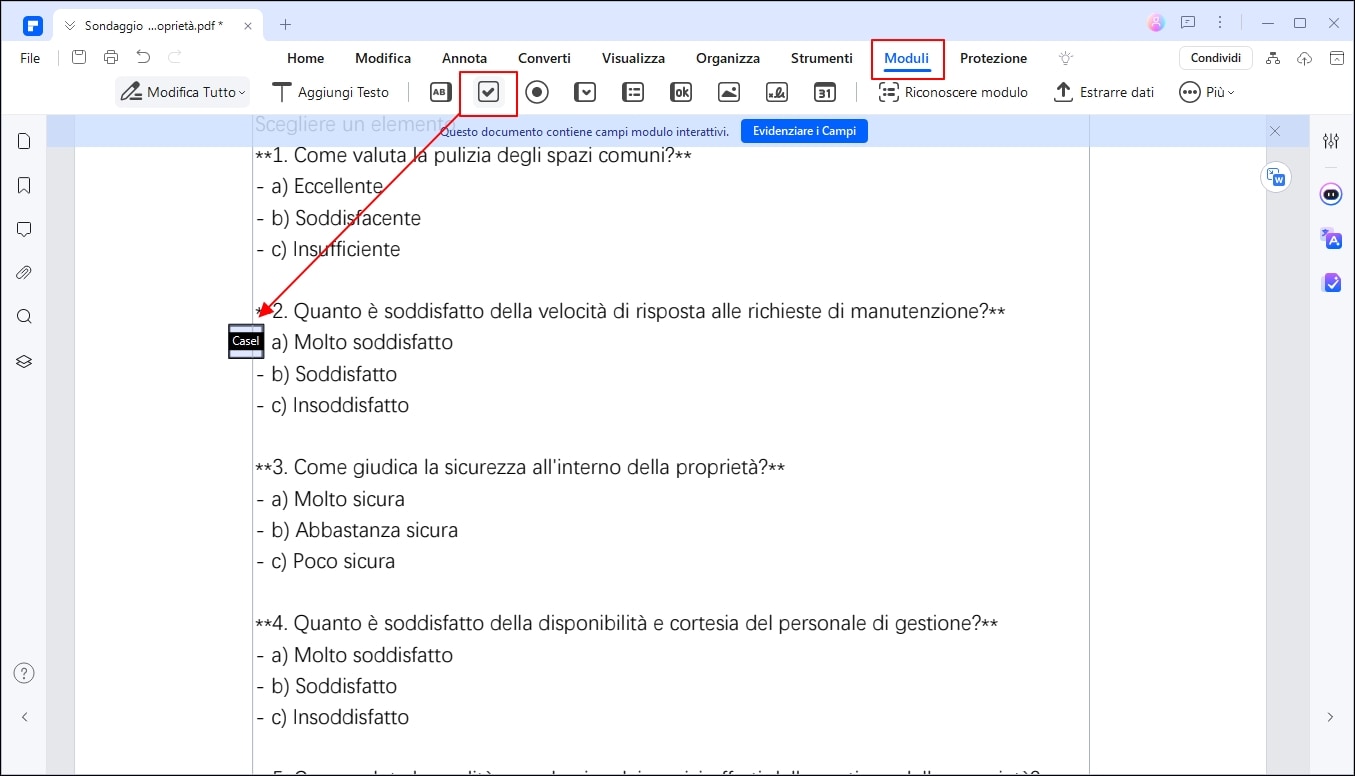This screenshot has width=1355, height=776.
Task: Open the tab list chevron dropdown
Action: [70, 24]
